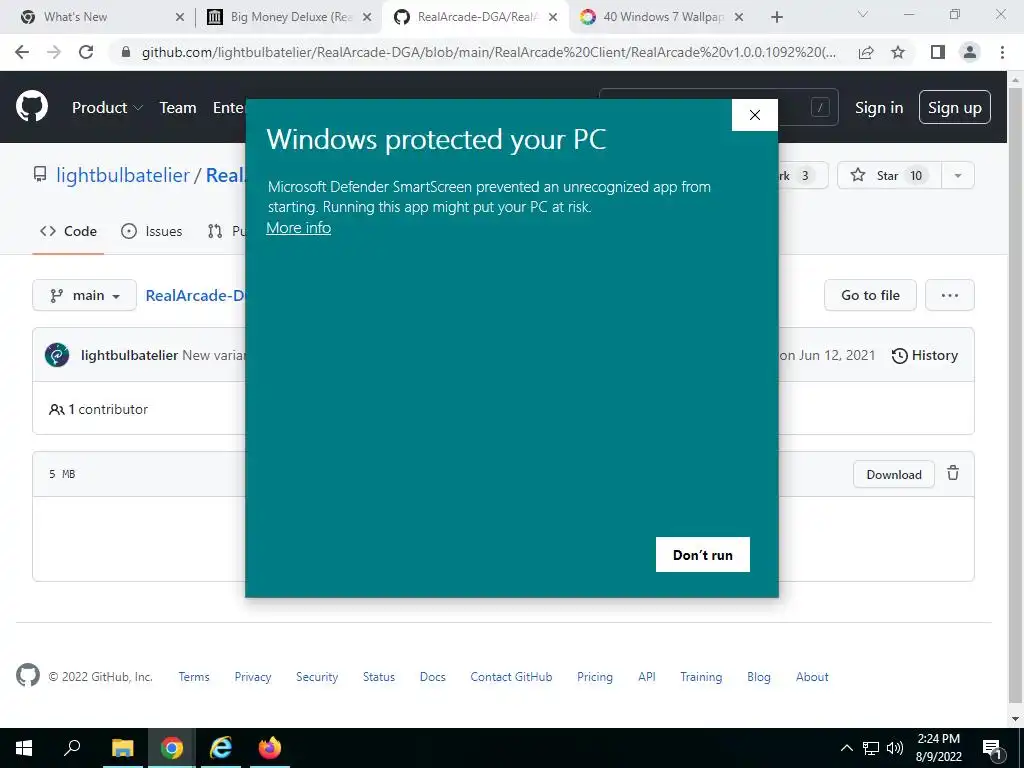Expand the Product menu dropdown

coord(107,108)
